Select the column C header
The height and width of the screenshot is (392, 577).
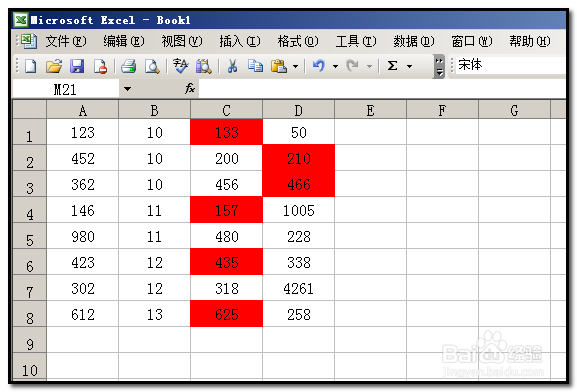[x=226, y=110]
